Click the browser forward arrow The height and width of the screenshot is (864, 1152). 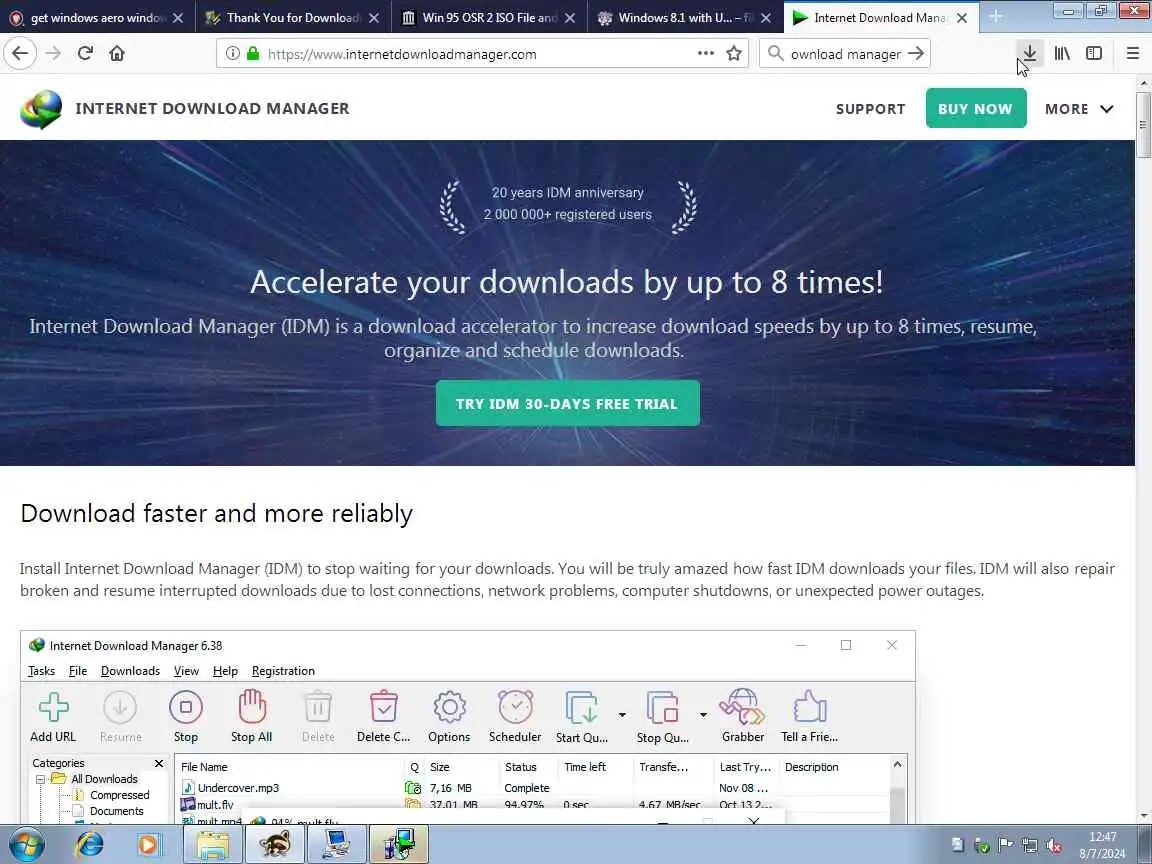[53, 53]
